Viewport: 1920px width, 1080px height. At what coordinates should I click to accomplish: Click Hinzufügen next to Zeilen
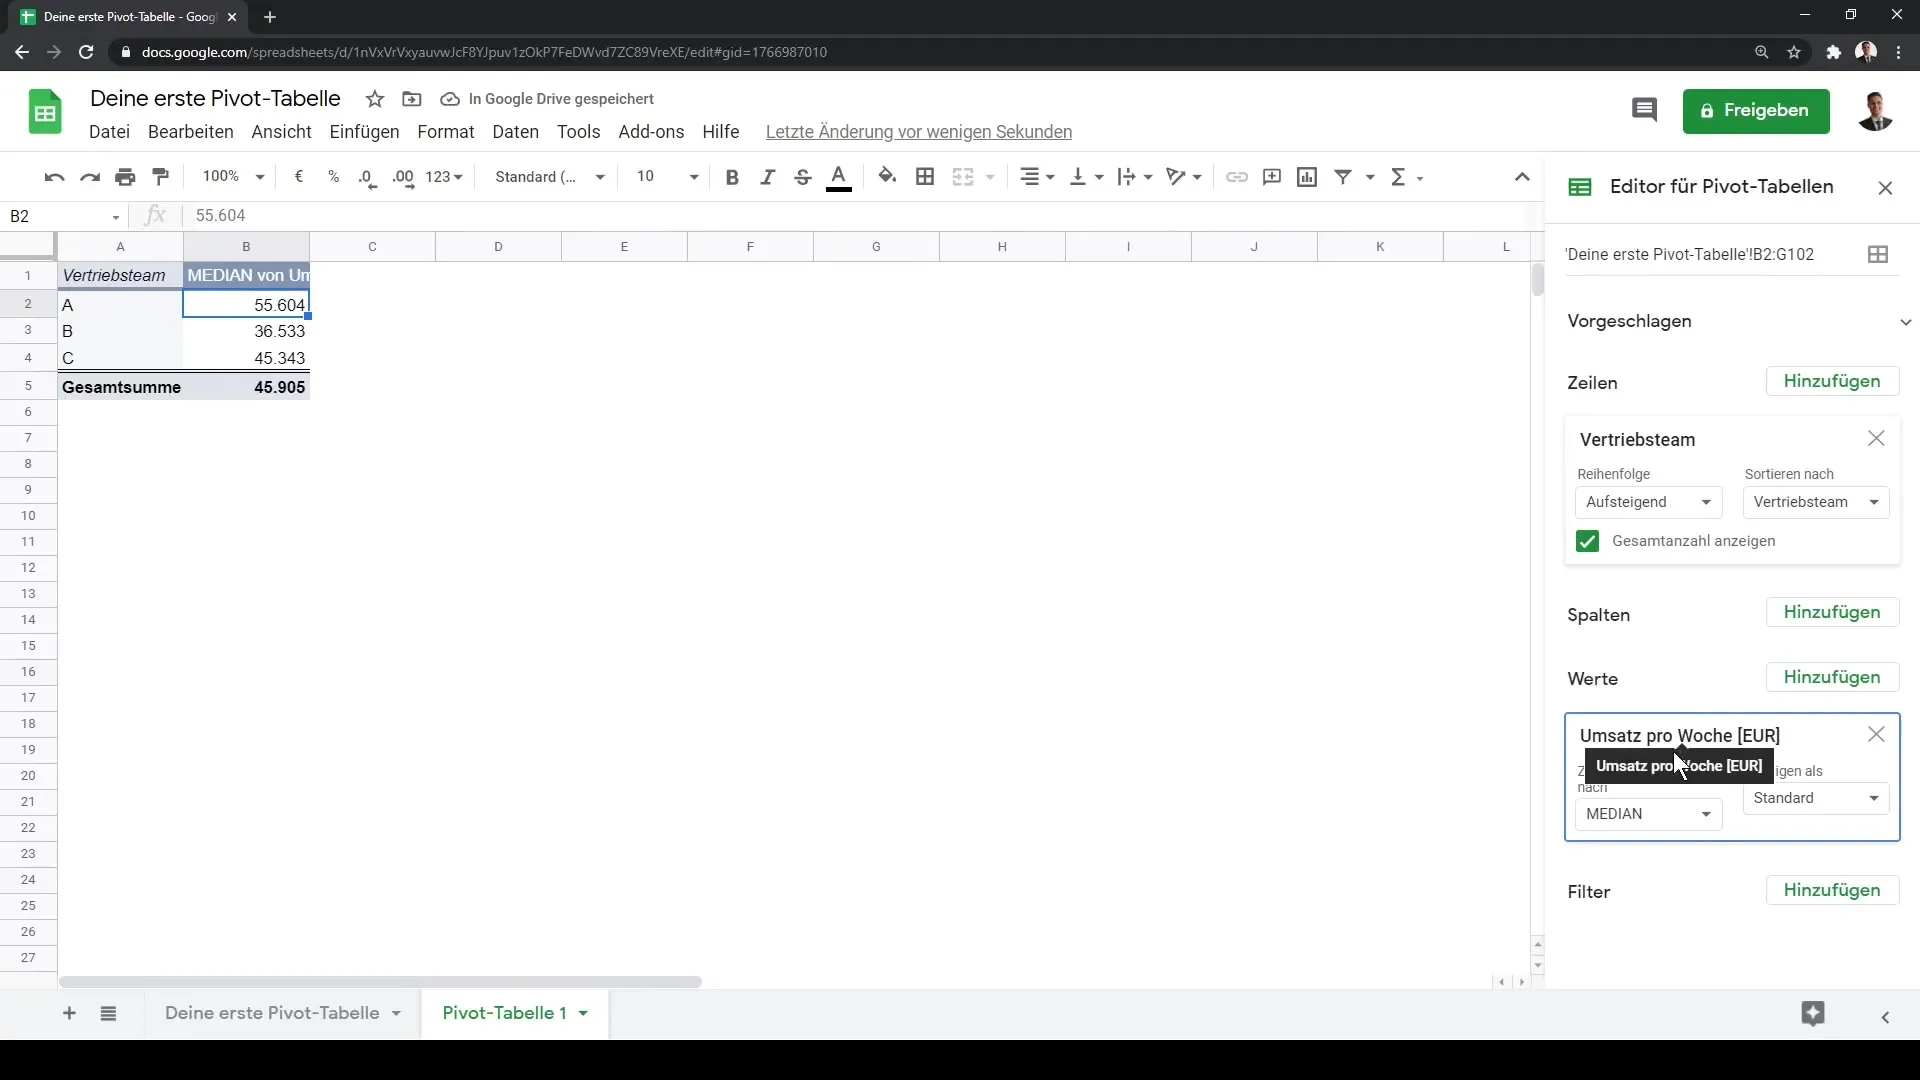[x=1832, y=381]
